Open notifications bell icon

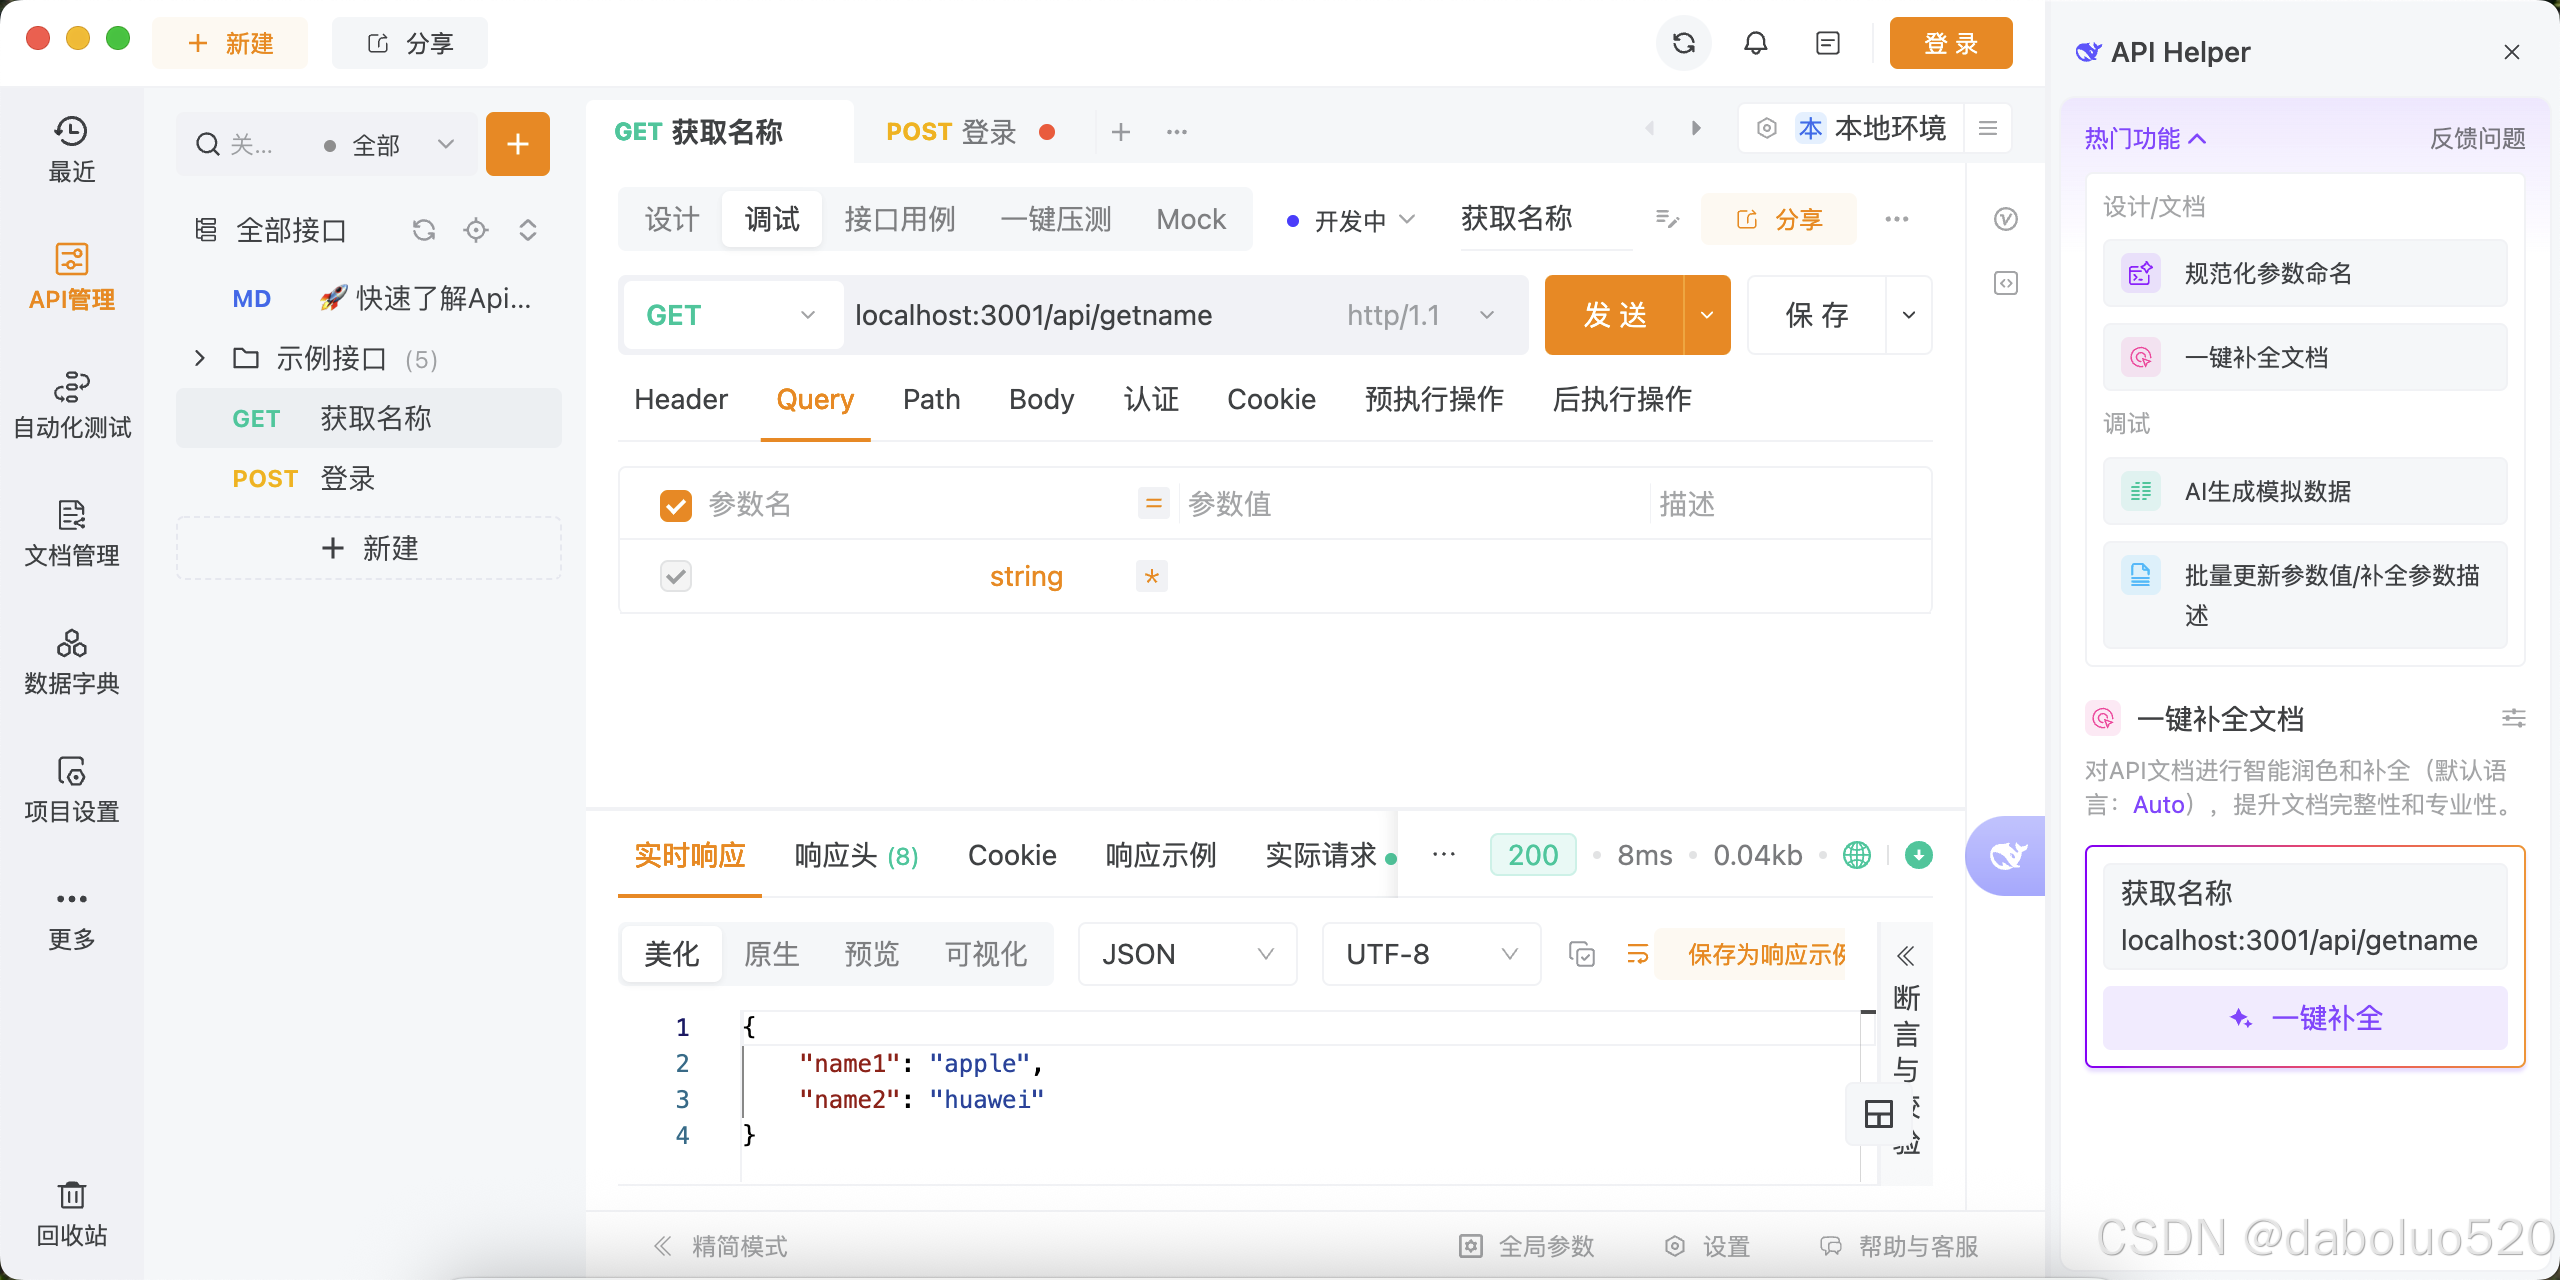(x=1756, y=43)
